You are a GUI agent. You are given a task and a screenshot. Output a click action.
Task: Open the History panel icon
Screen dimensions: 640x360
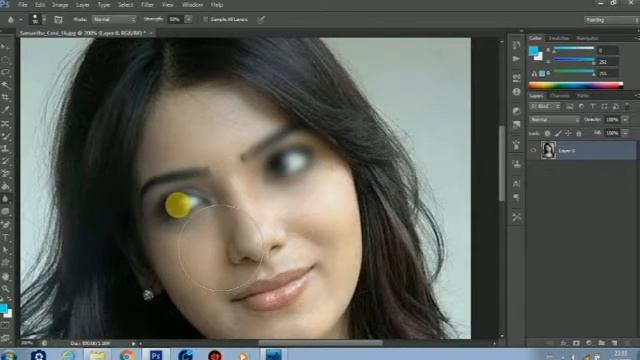516,45
